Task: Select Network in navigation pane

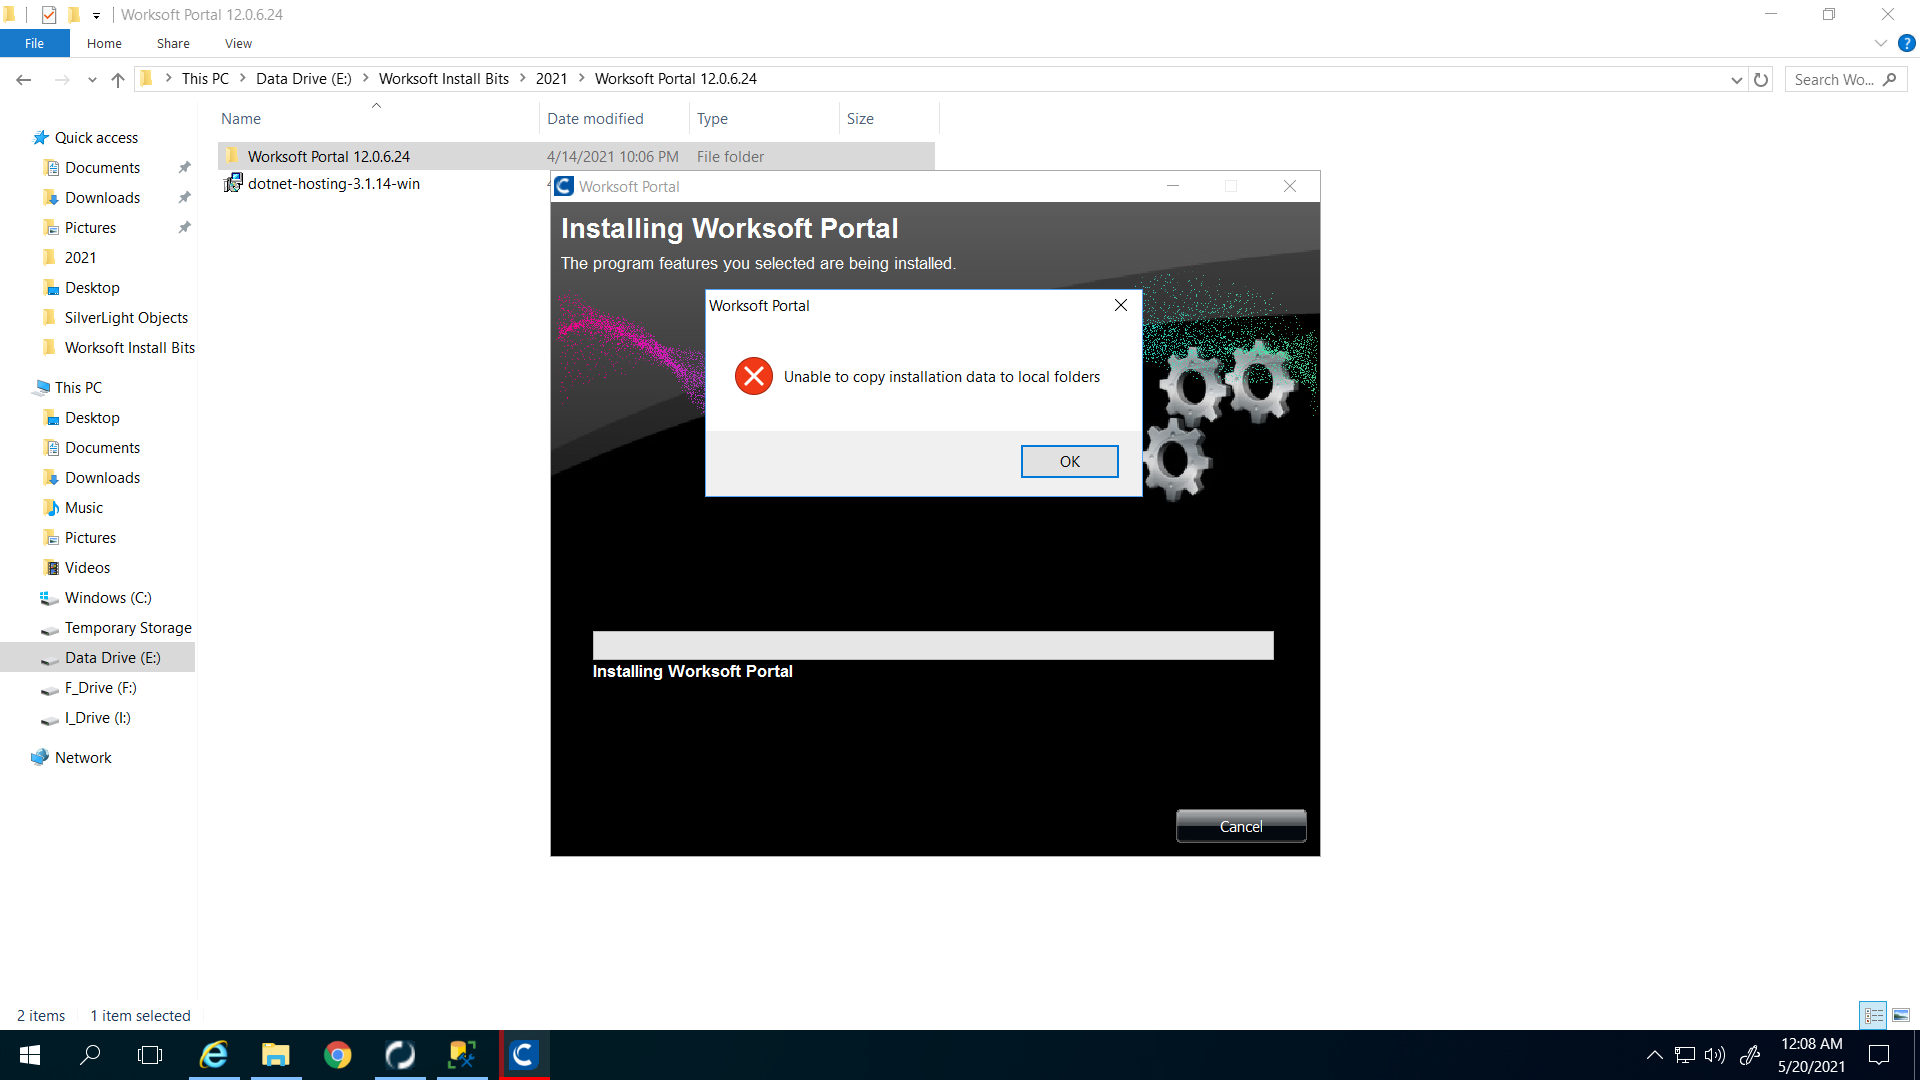Action: [x=83, y=757]
